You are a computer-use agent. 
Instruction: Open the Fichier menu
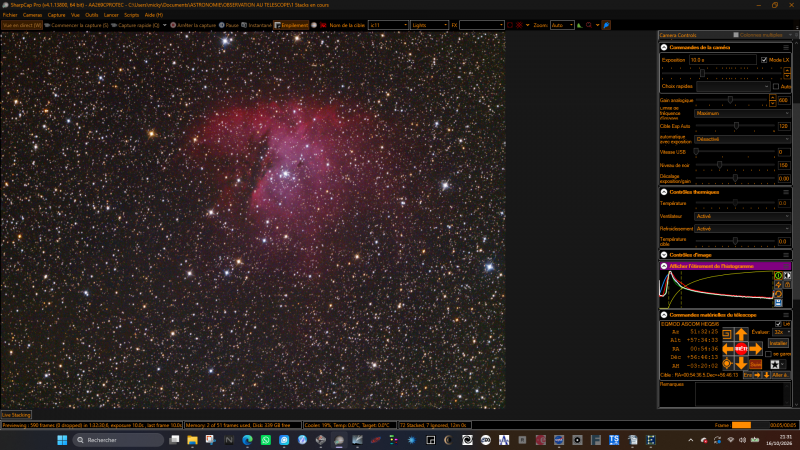tap(10, 15)
